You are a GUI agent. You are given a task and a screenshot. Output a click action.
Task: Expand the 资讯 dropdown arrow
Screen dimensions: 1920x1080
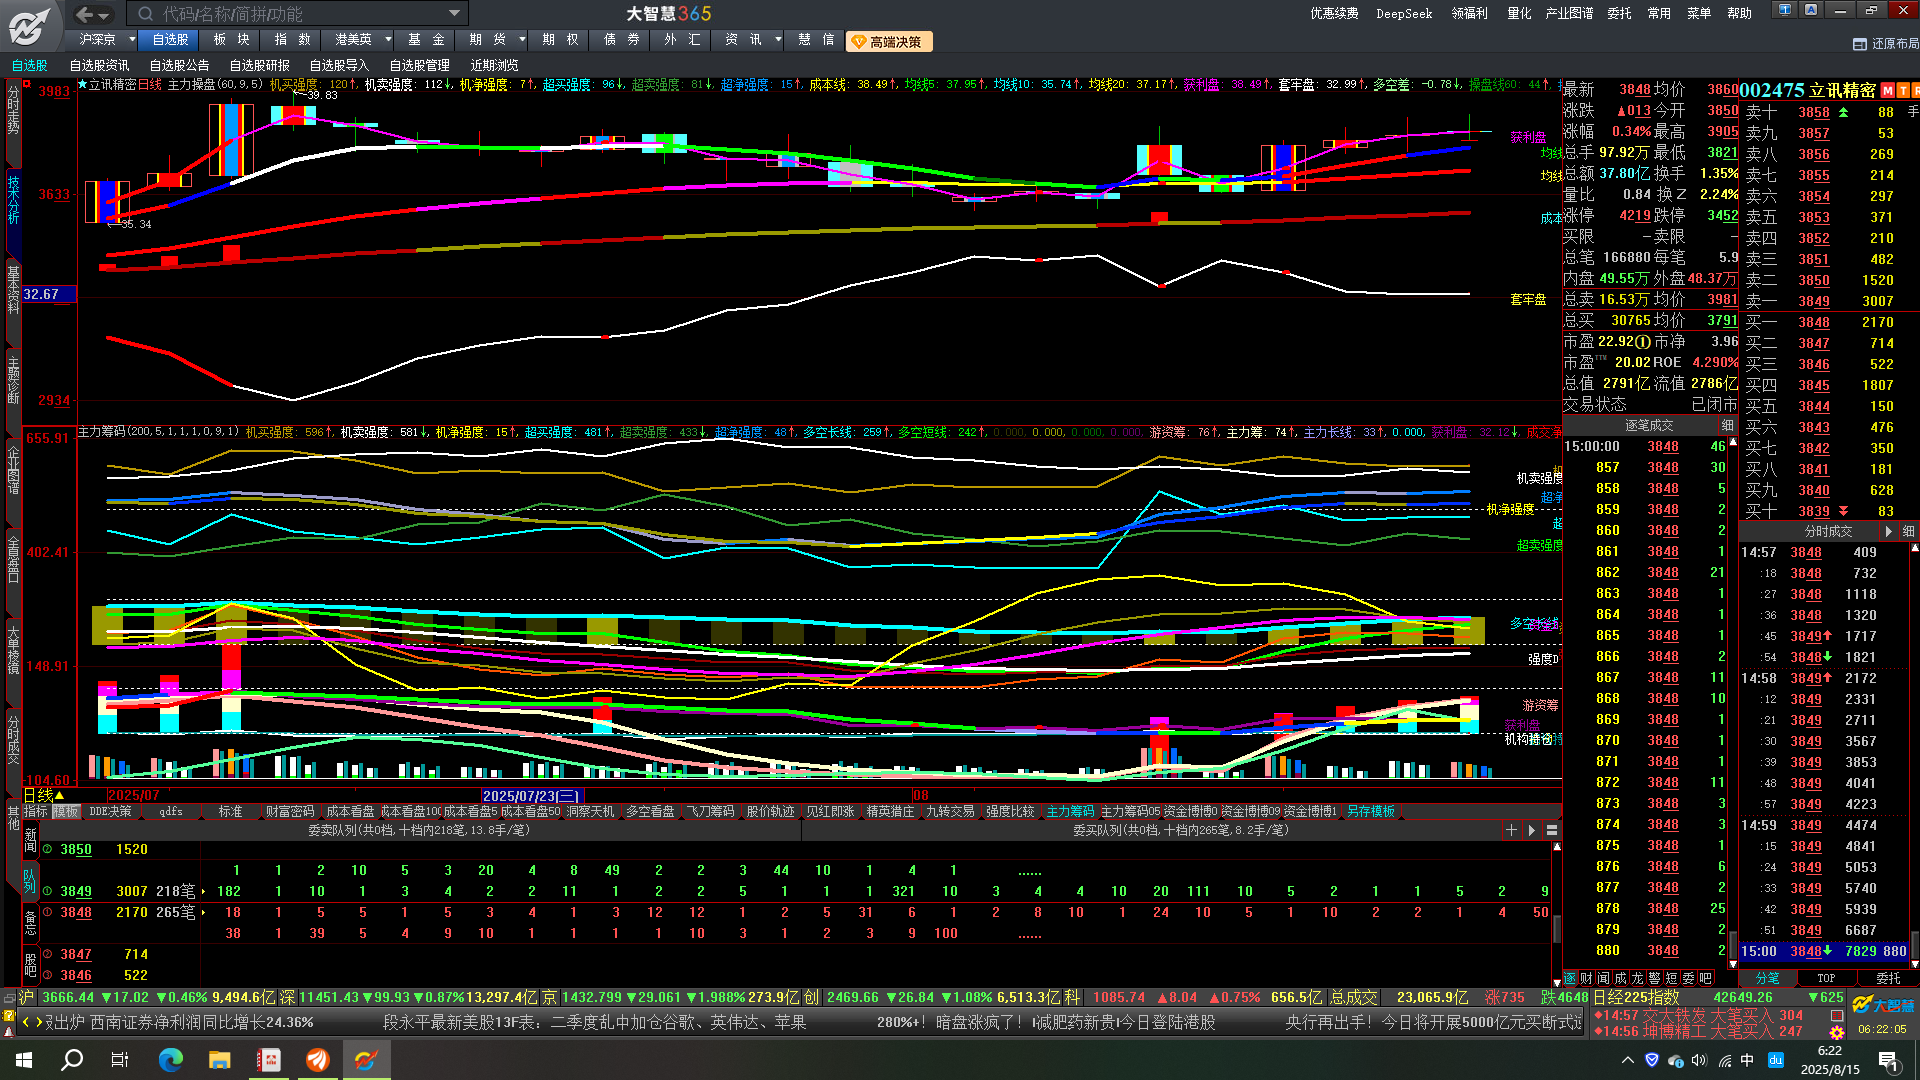[x=777, y=40]
